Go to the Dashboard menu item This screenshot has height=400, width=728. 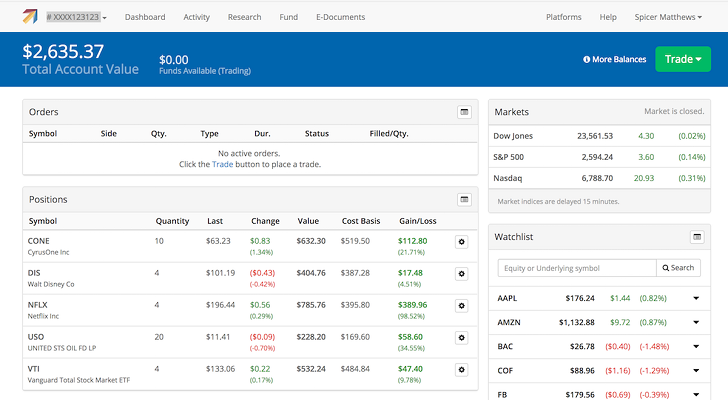[145, 17]
